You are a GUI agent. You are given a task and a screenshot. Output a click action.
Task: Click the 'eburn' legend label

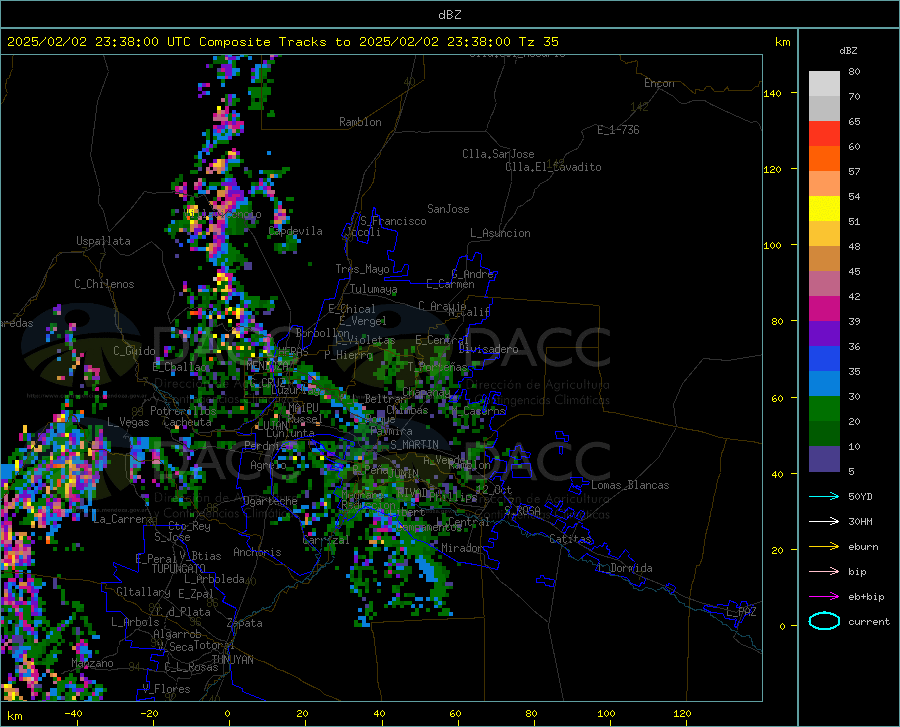[x=863, y=547]
